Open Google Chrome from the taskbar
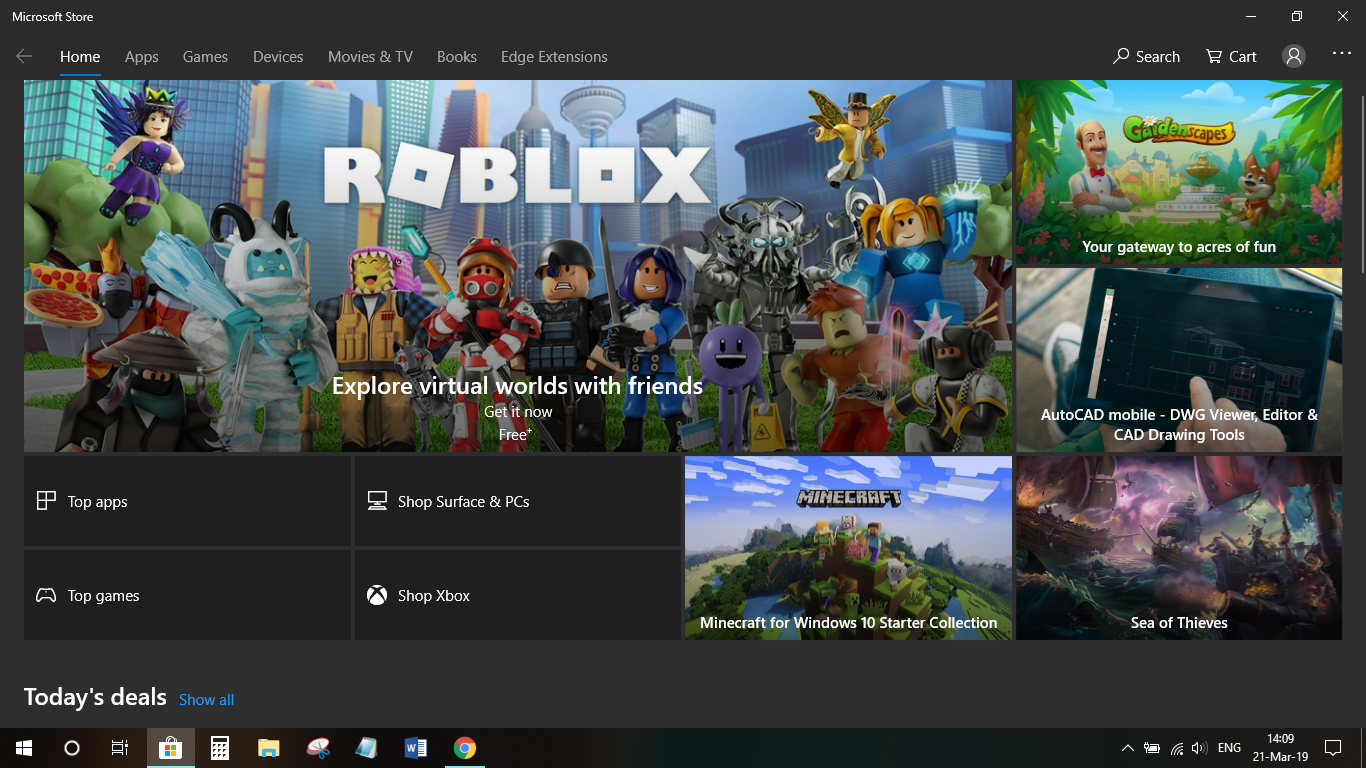Image resolution: width=1366 pixels, height=768 pixels. (465, 748)
